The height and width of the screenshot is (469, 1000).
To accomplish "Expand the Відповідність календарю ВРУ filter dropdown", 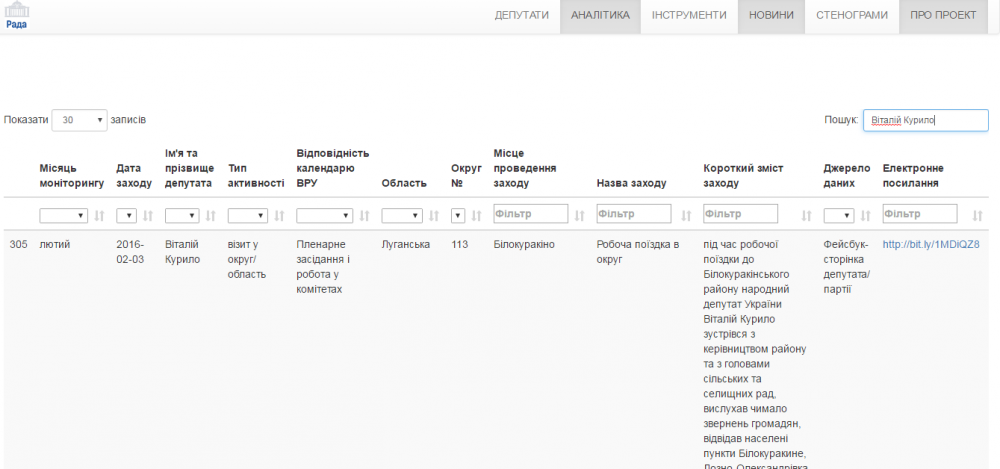I will (324, 215).
